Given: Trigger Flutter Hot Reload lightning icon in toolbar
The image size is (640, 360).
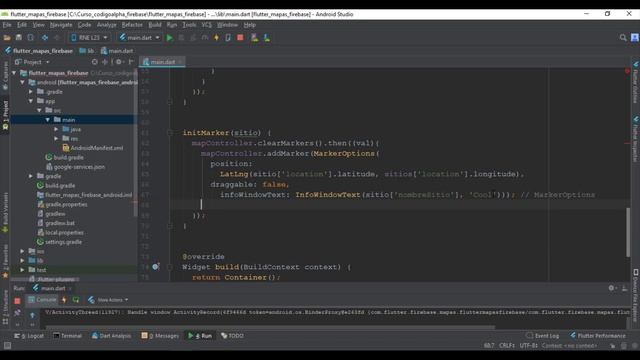Looking at the screenshot, I should [216, 38].
